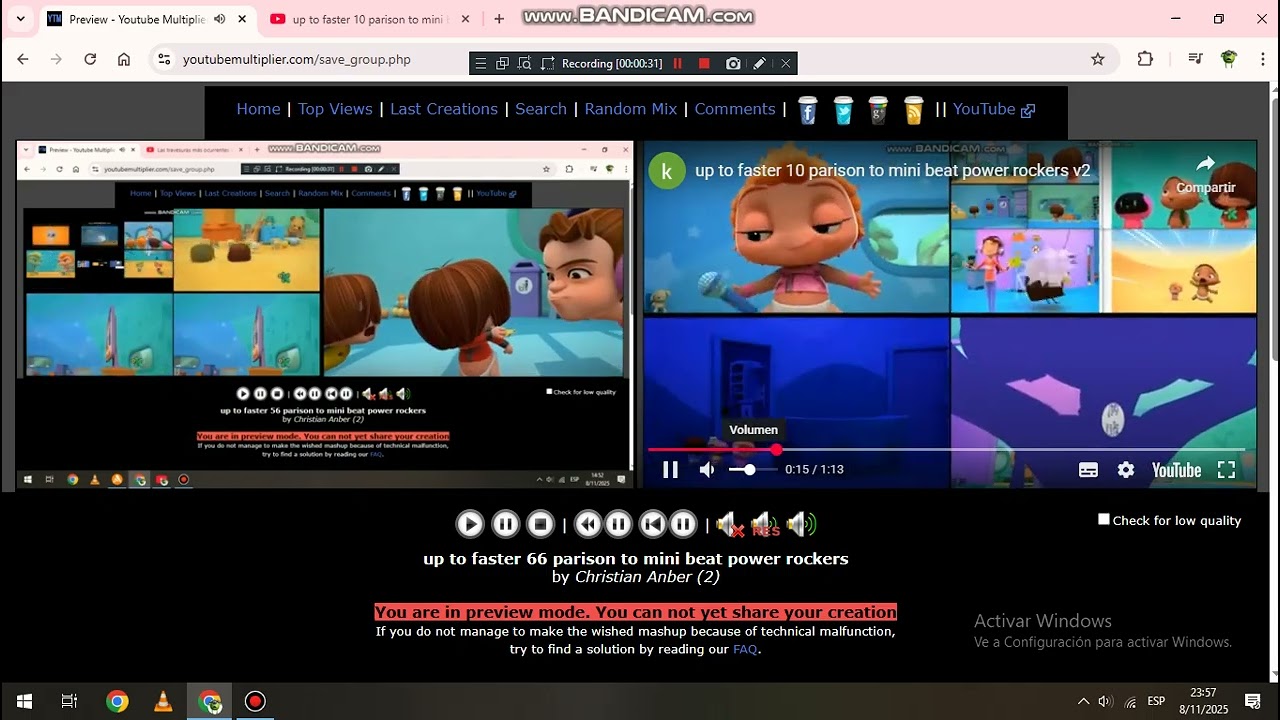Image resolution: width=1280 pixels, height=720 pixels.
Task: Take a Bandicam screenshot with the camera
Action: pyautogui.click(x=733, y=63)
